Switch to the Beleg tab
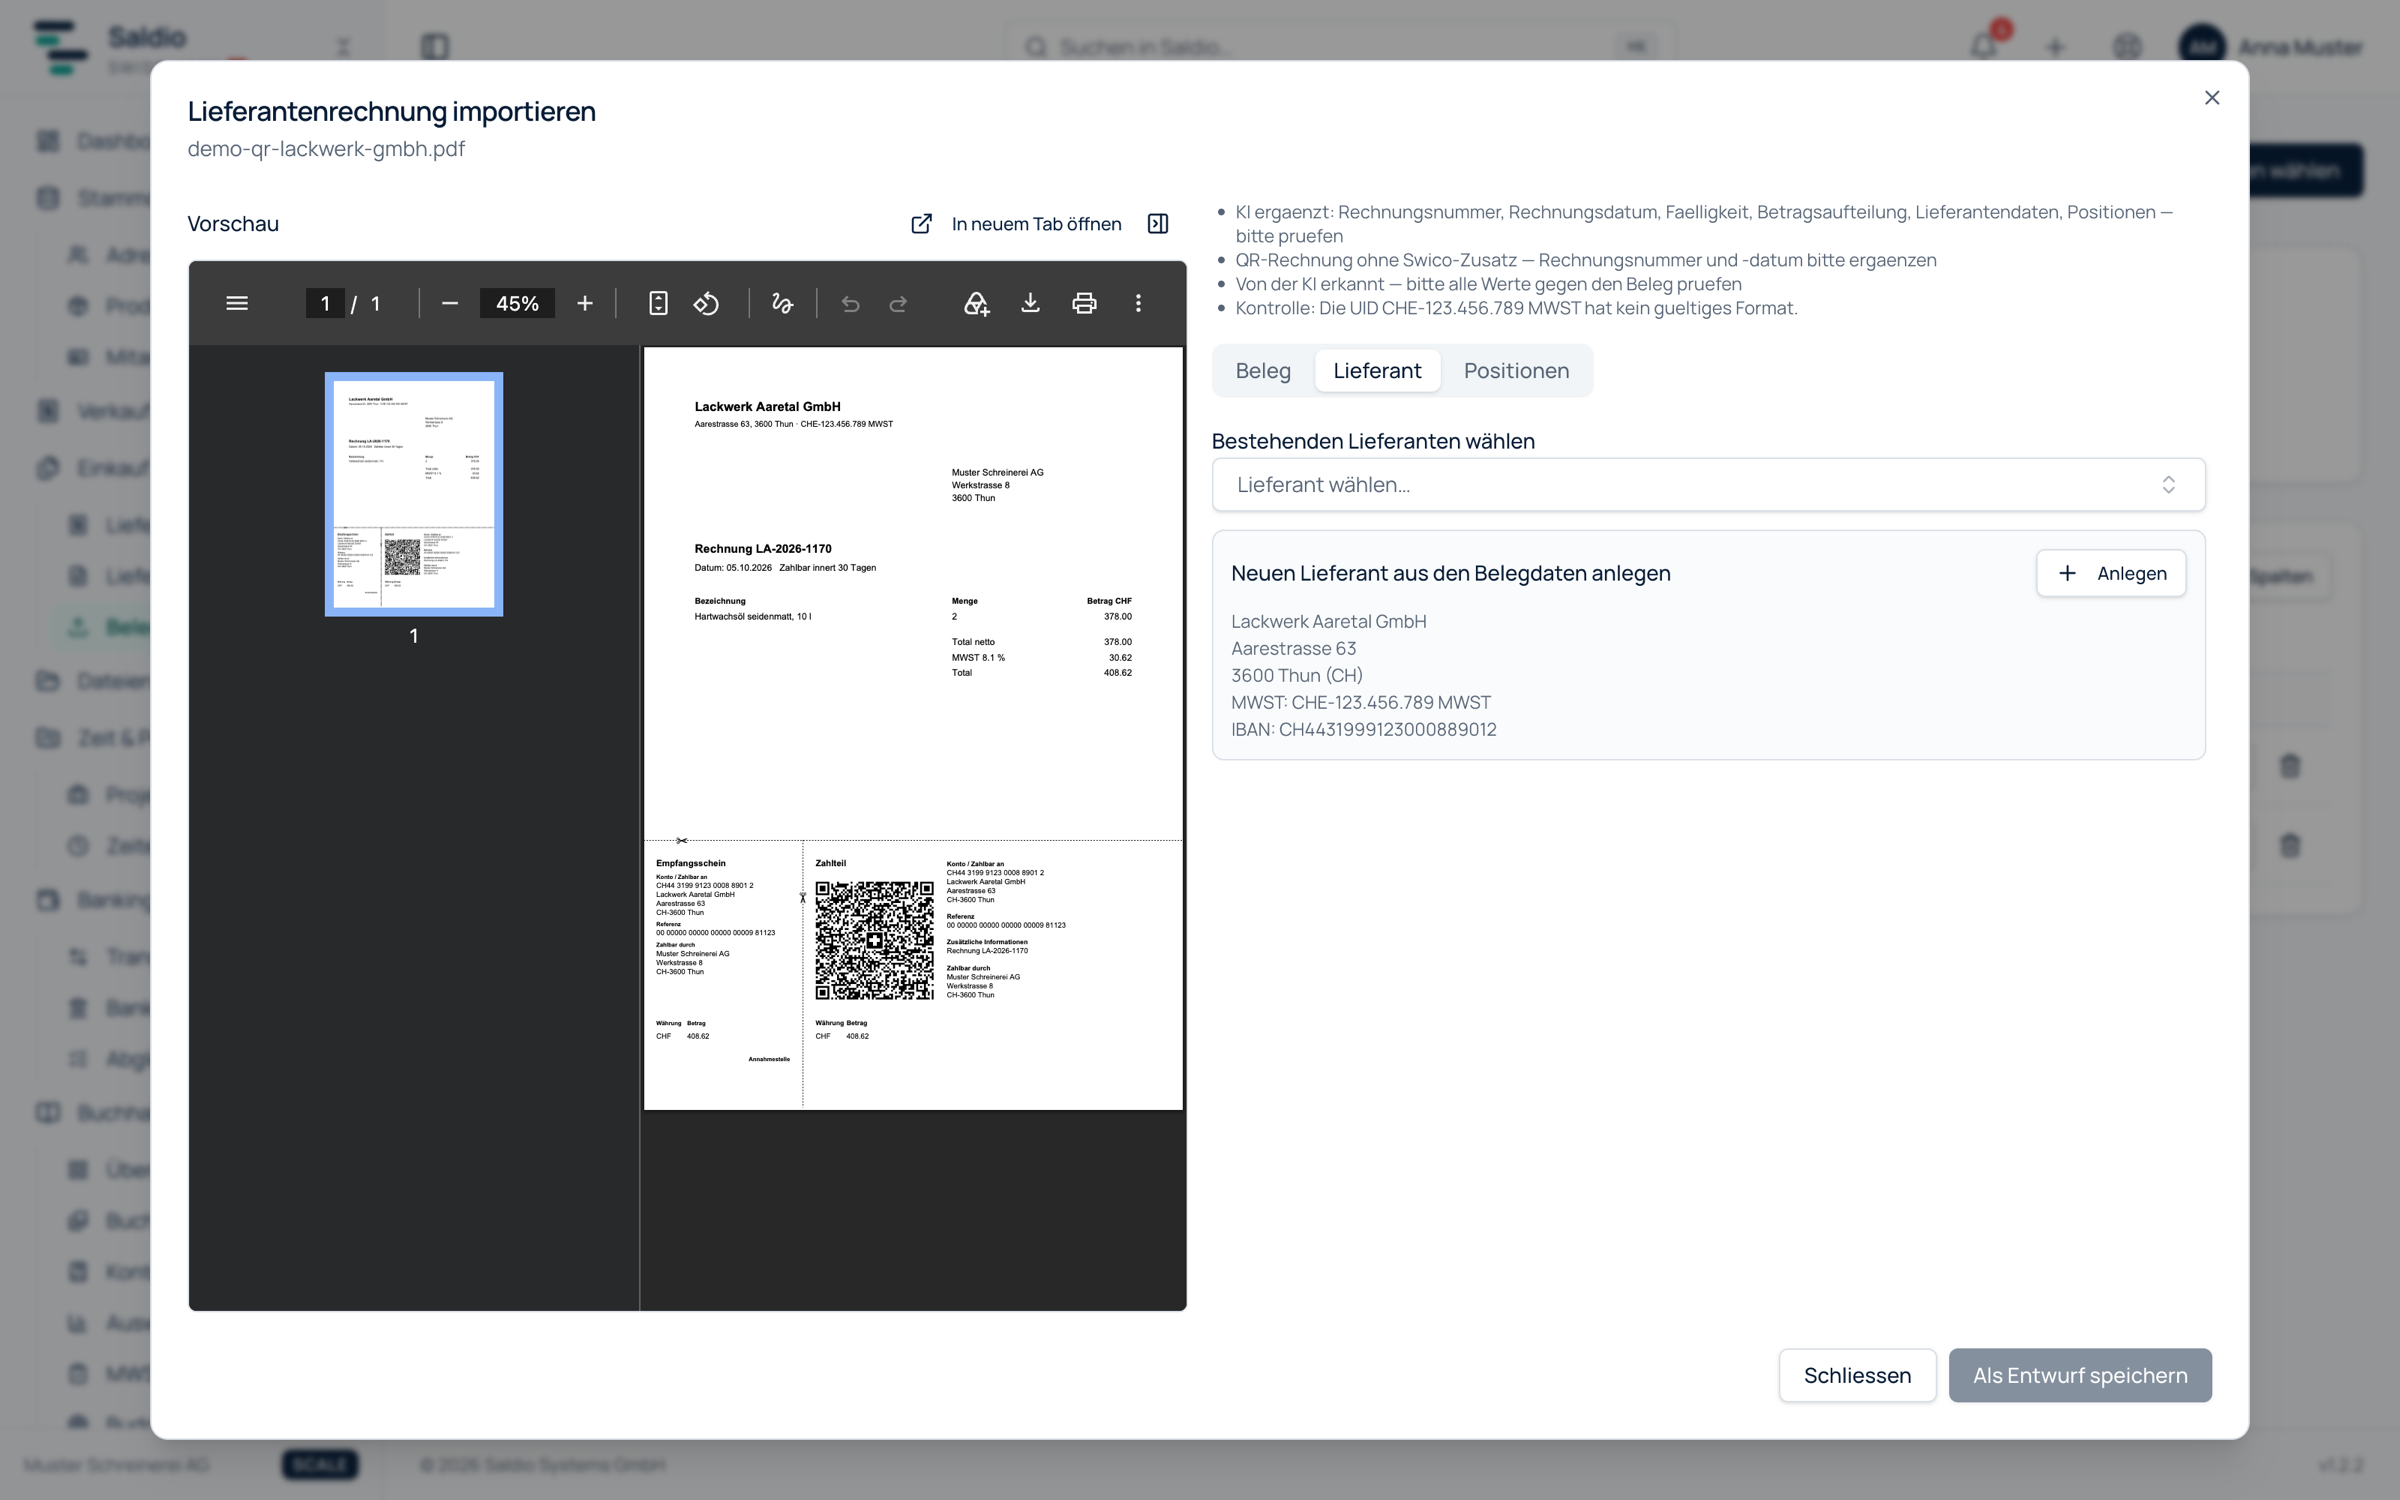Image resolution: width=2400 pixels, height=1500 pixels. [1263, 371]
